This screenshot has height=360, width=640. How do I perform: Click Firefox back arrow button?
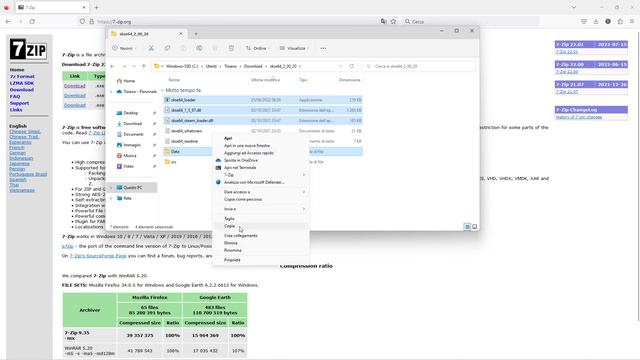8,21
